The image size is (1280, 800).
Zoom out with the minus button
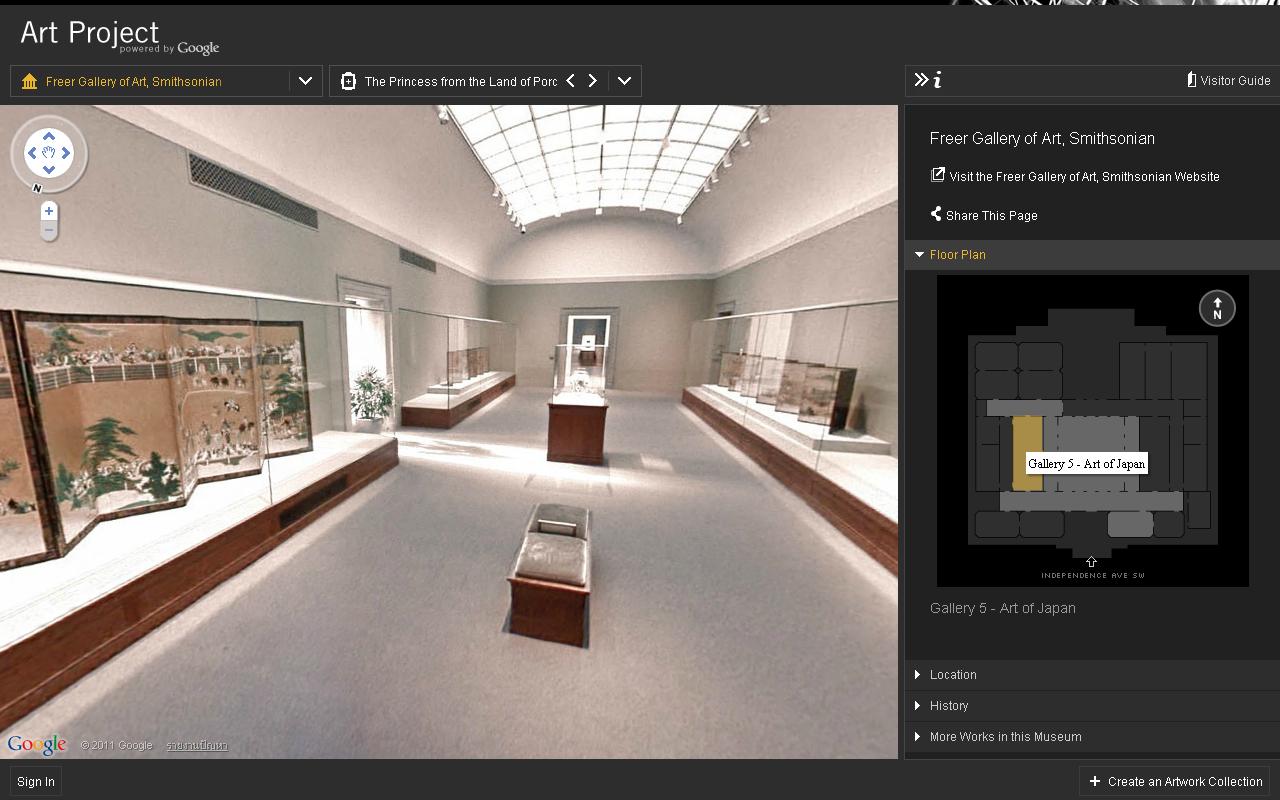(49, 231)
